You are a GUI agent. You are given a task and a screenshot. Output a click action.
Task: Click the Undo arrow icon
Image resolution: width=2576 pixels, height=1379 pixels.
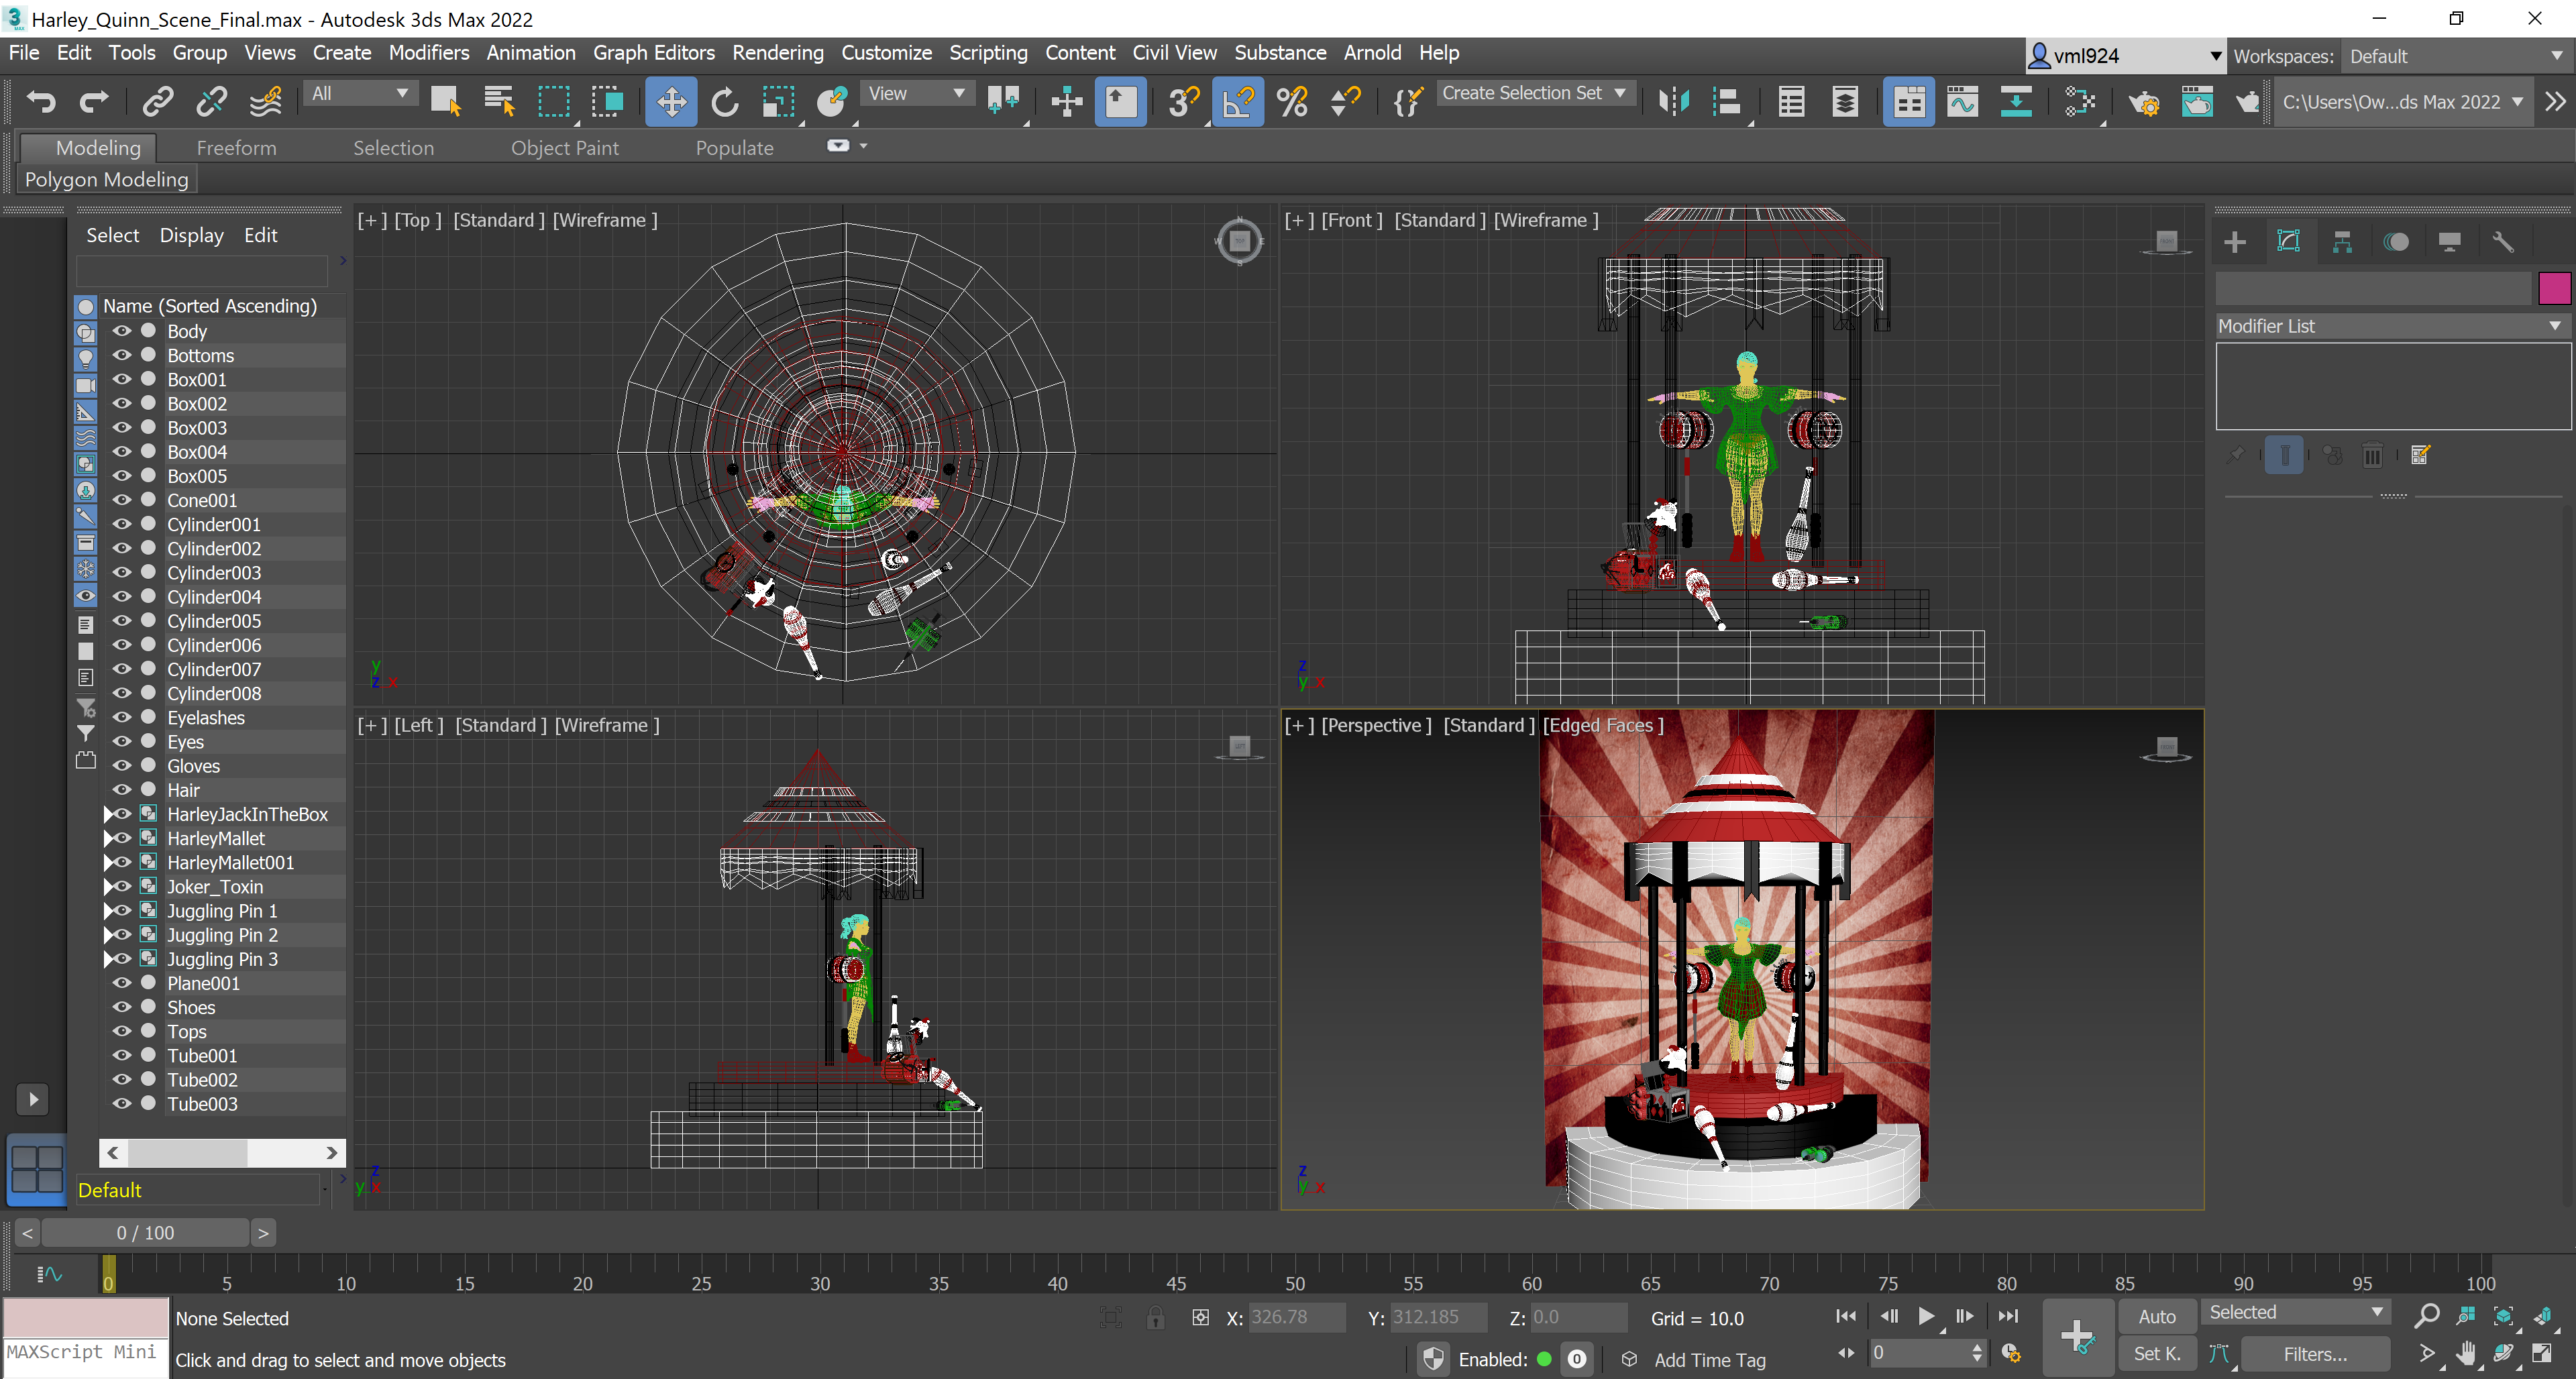[41, 102]
